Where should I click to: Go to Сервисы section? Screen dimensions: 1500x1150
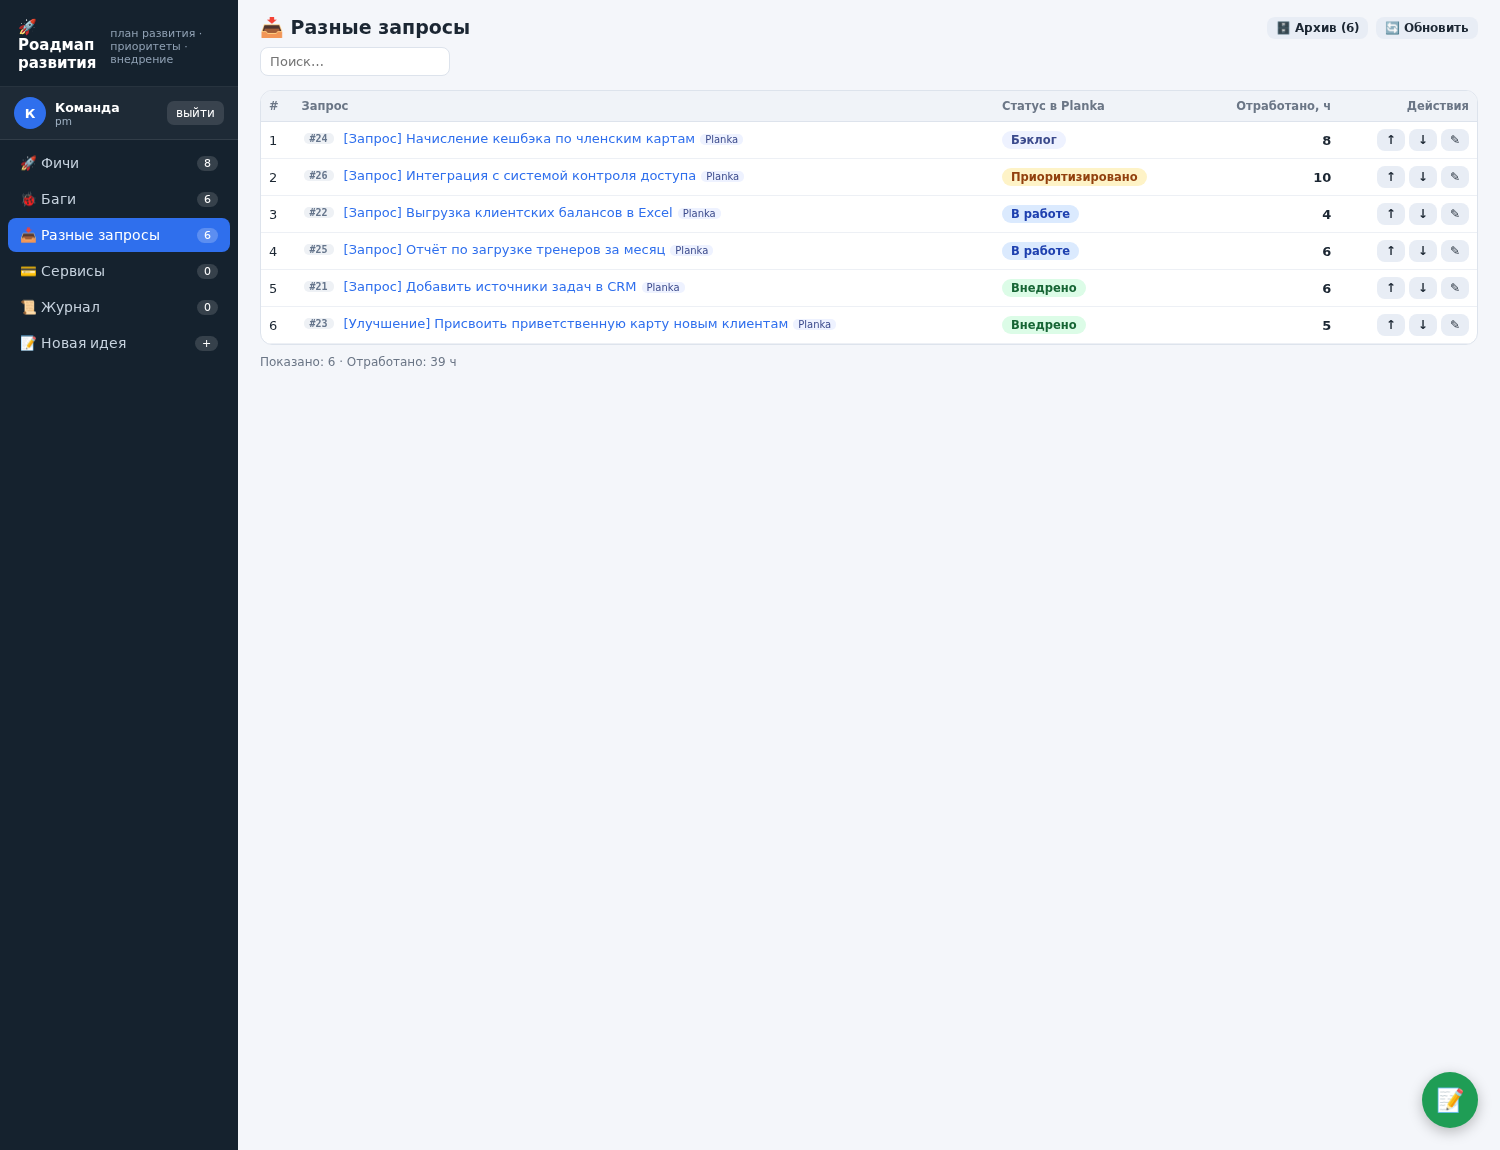tap(119, 271)
